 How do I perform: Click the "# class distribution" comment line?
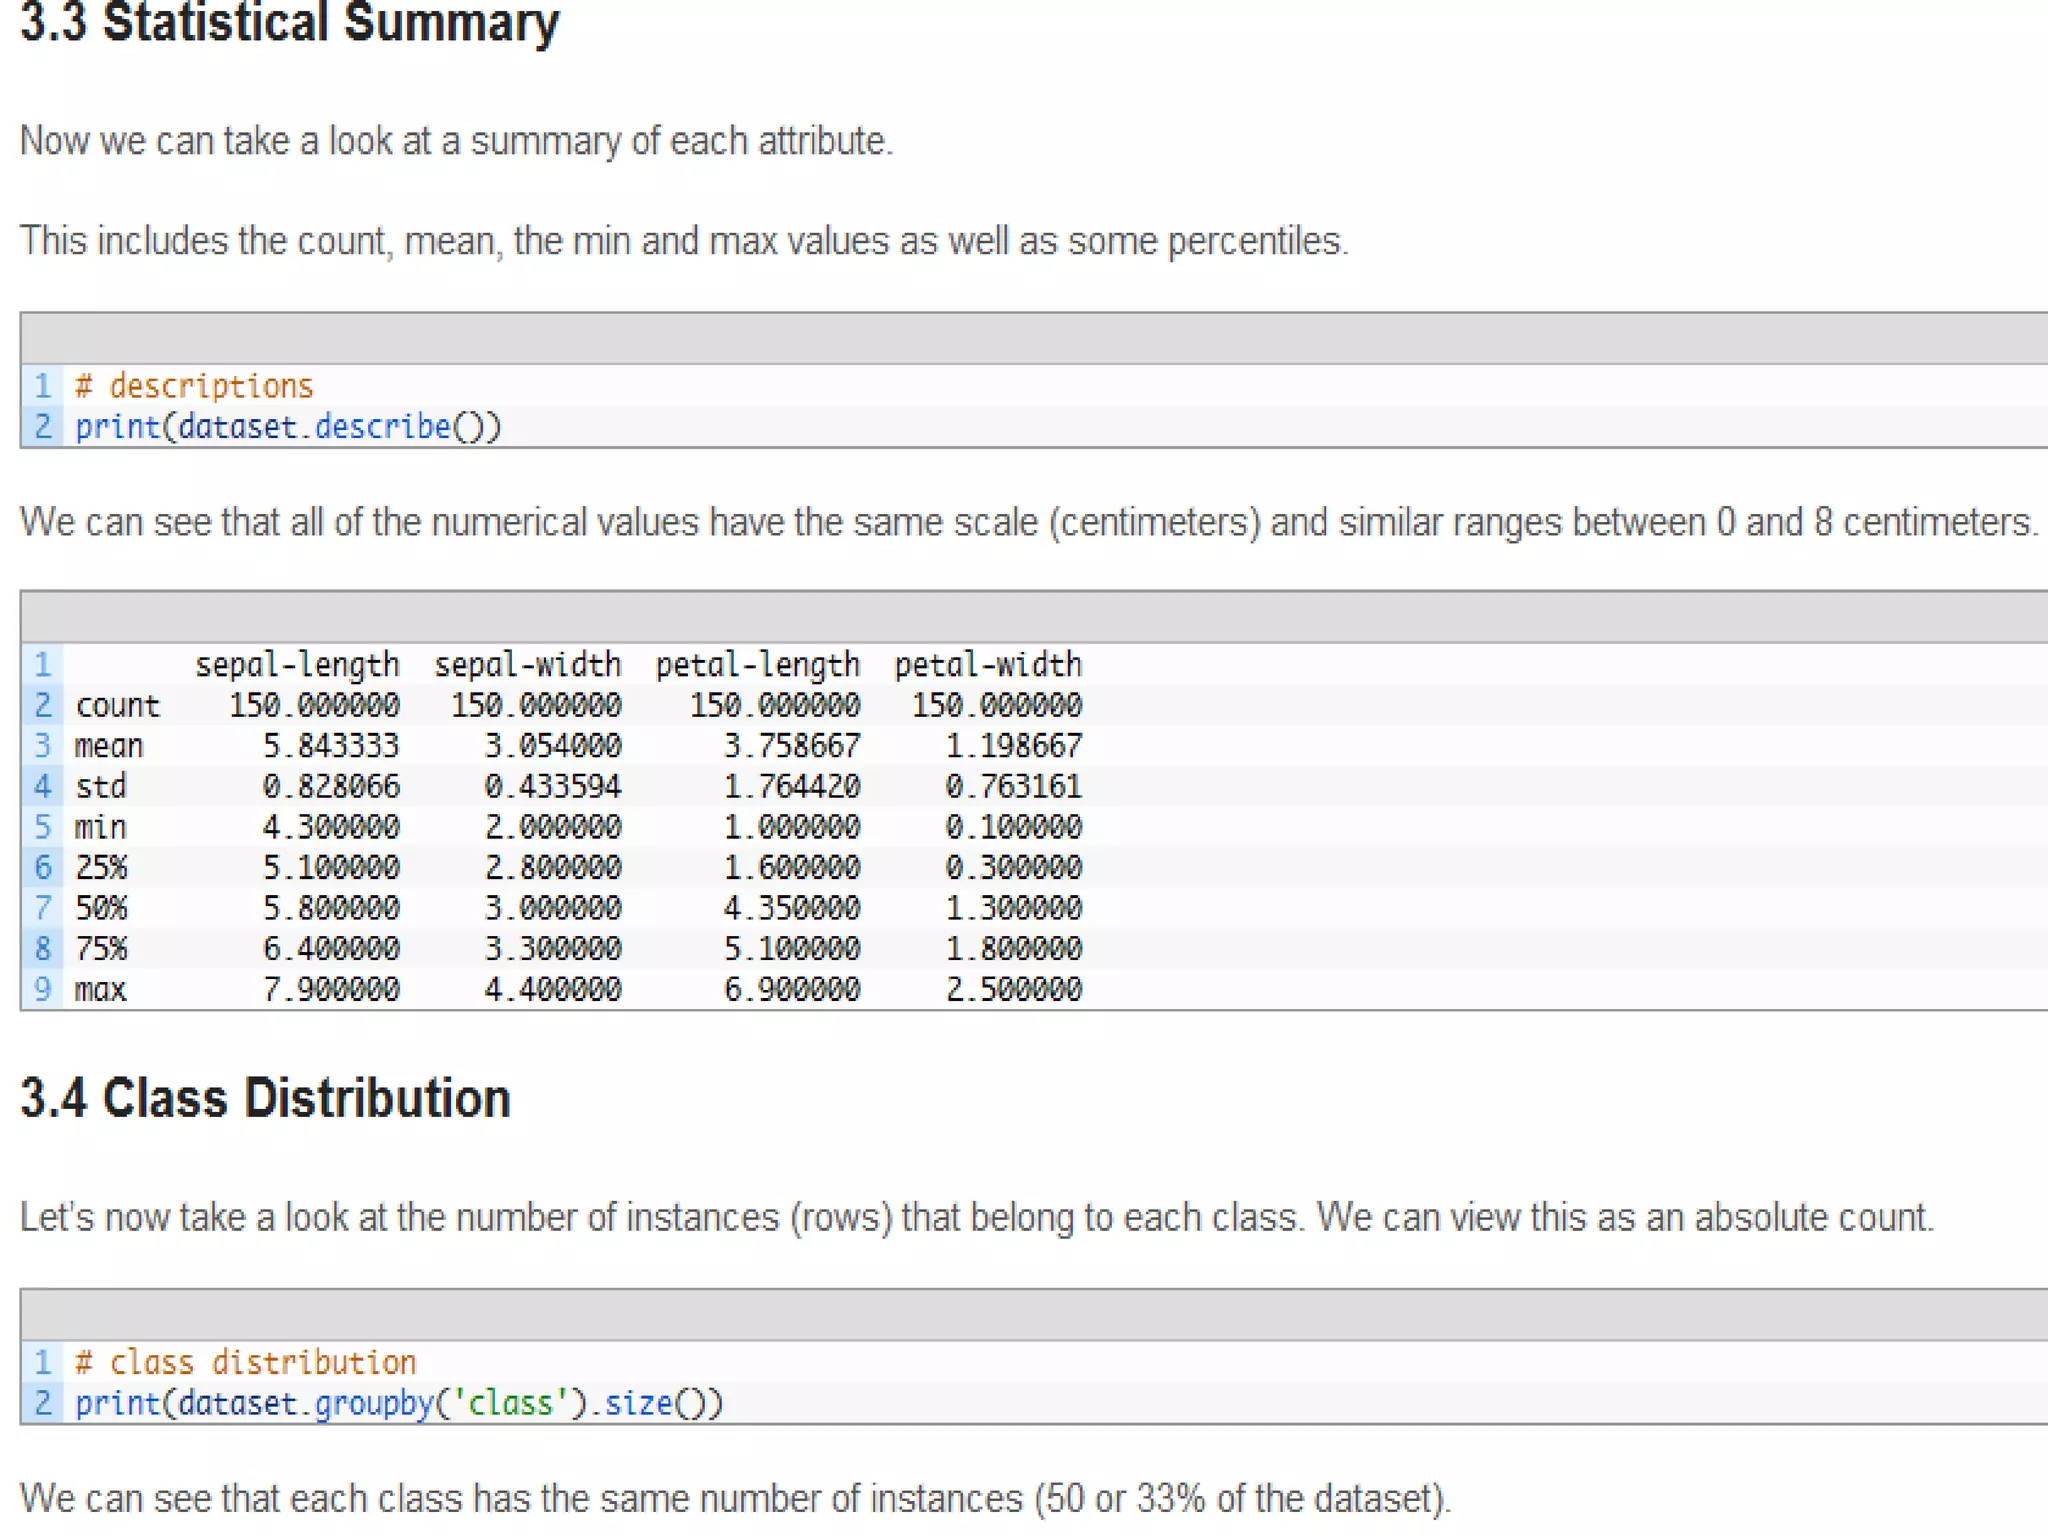(x=246, y=1363)
